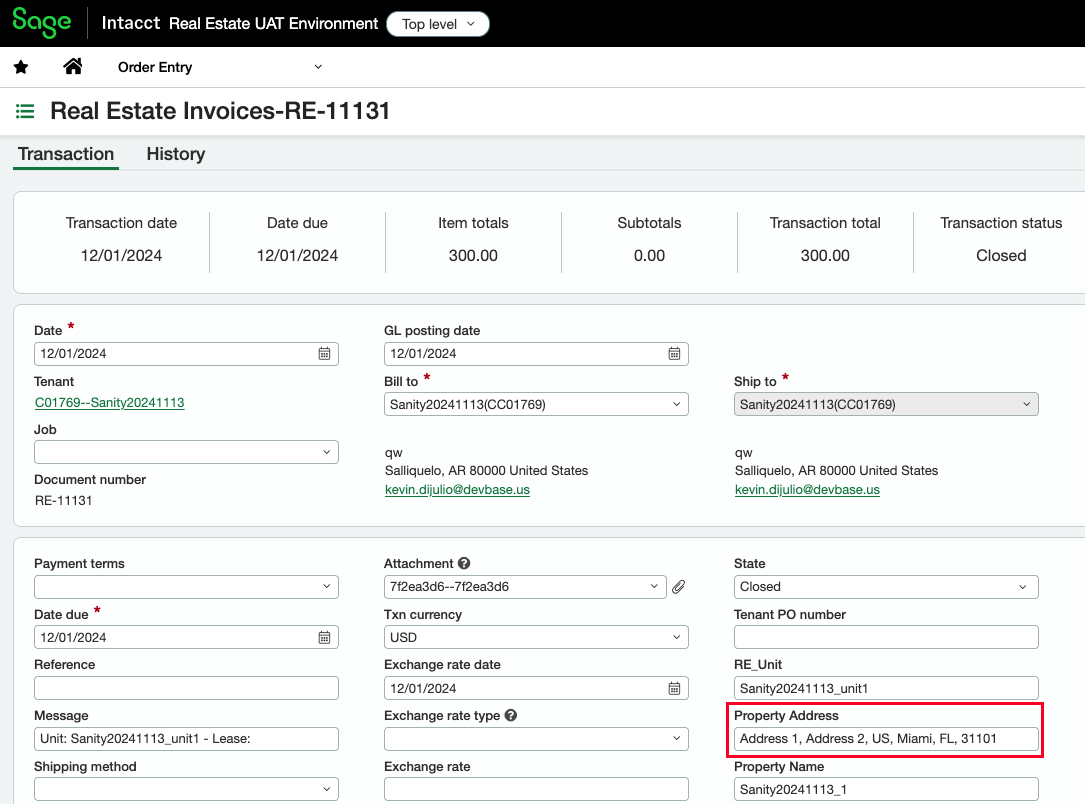Open calendar picker for Exchange rate date

pyautogui.click(x=674, y=688)
